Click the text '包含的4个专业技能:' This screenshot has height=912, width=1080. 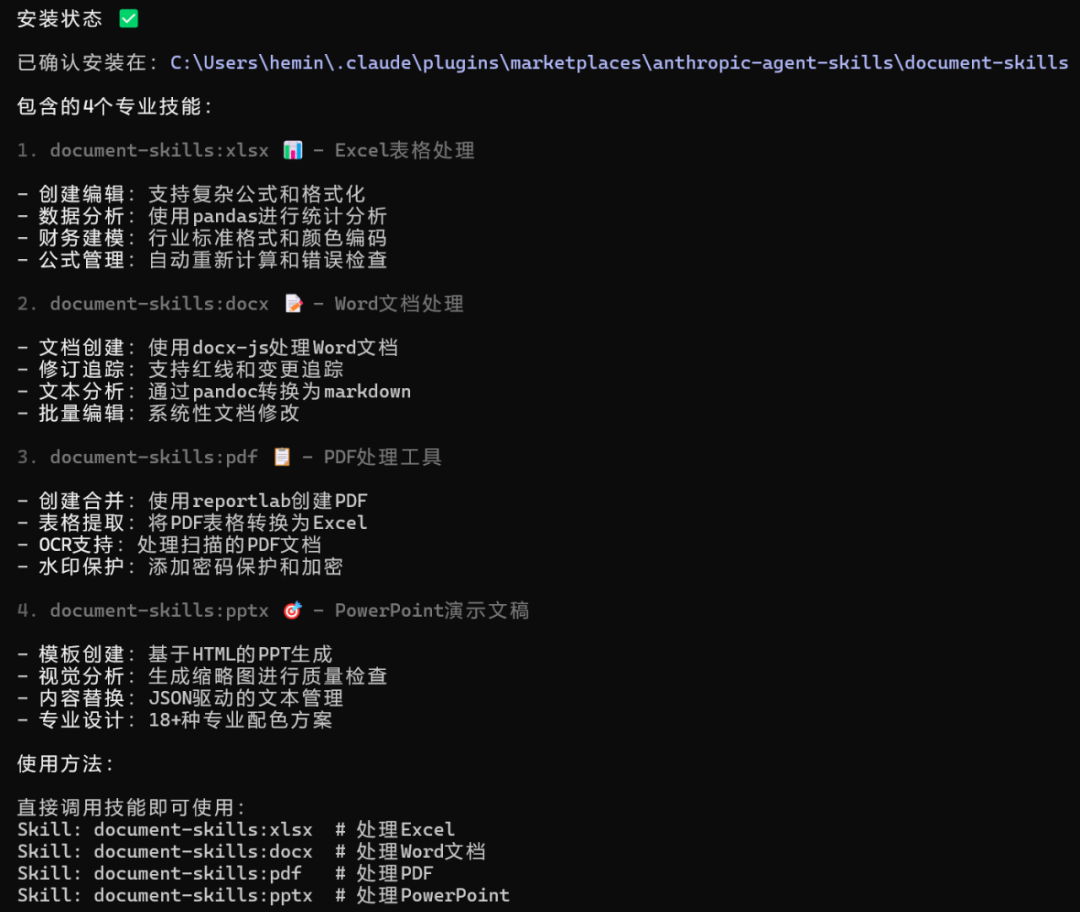115,107
